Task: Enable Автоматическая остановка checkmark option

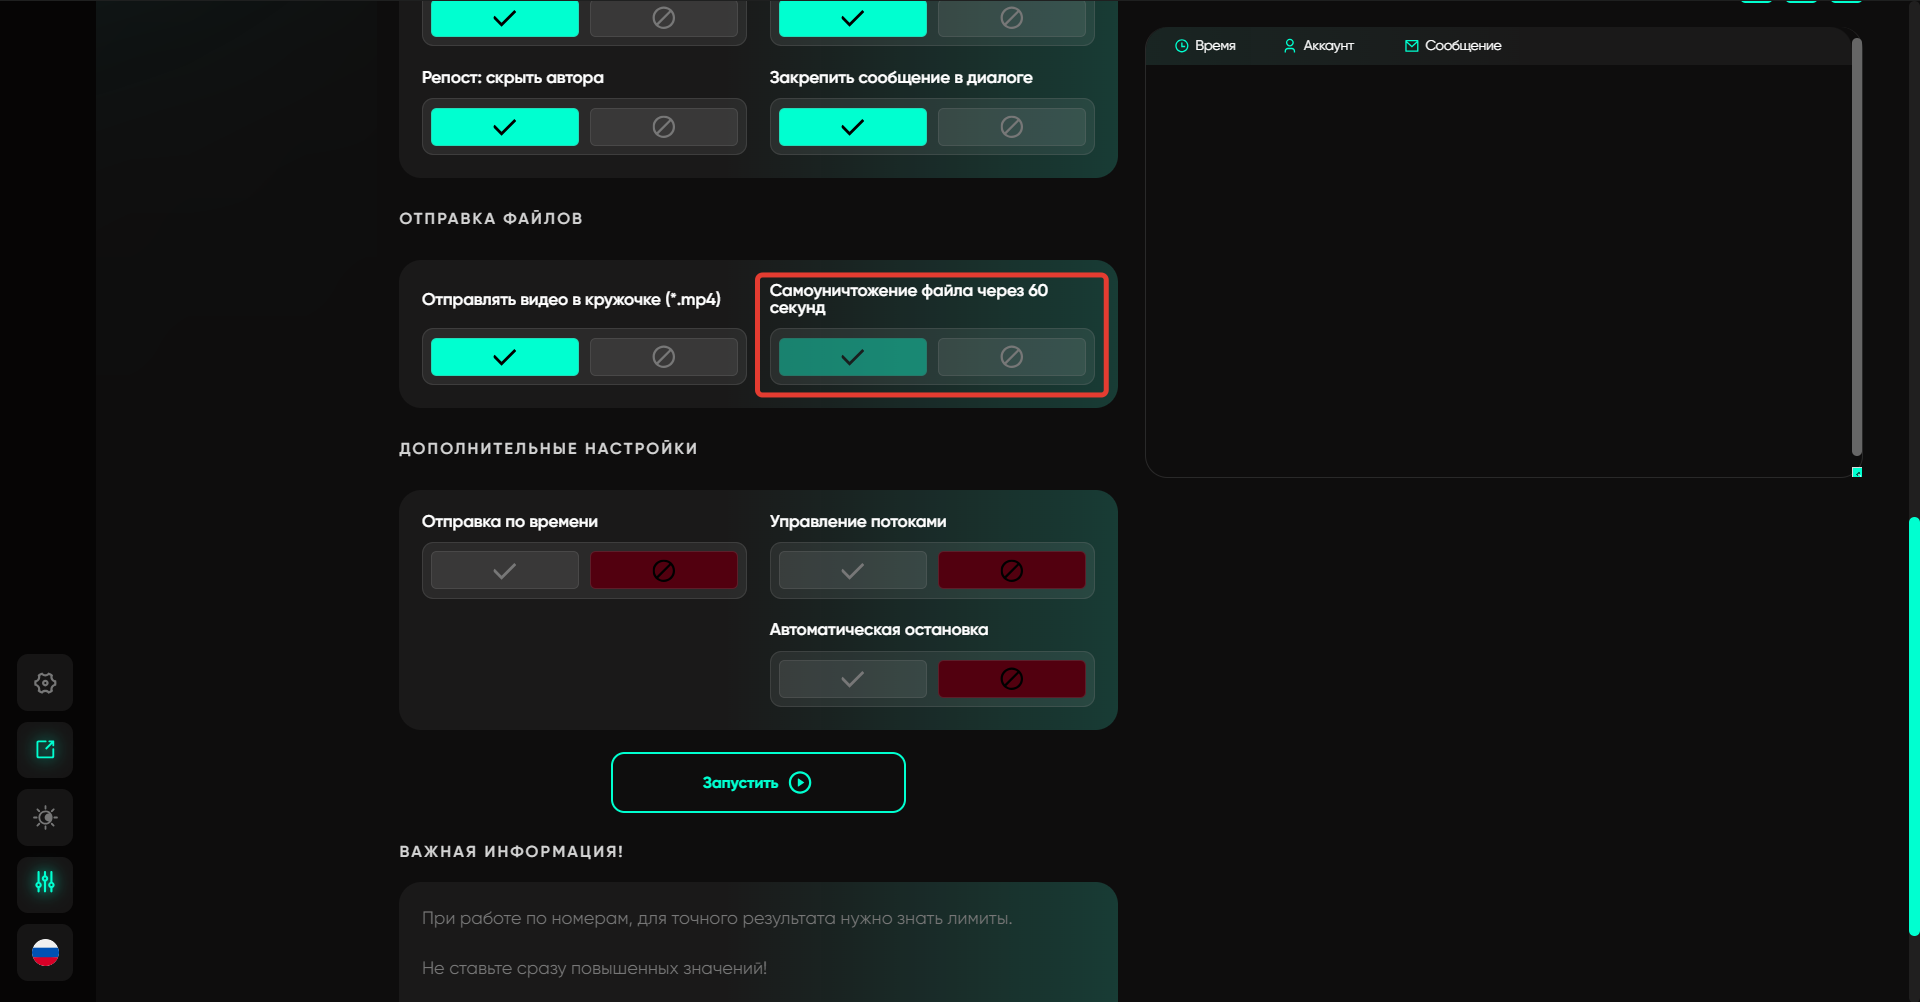Action: [852, 680]
